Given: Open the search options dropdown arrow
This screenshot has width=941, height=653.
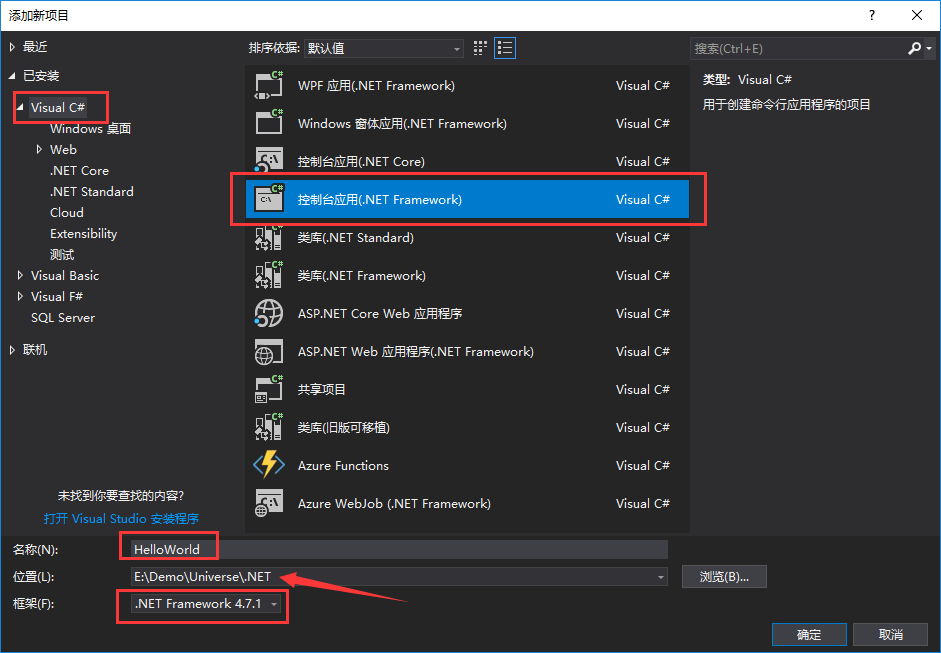Looking at the screenshot, I should pyautogui.click(x=929, y=48).
